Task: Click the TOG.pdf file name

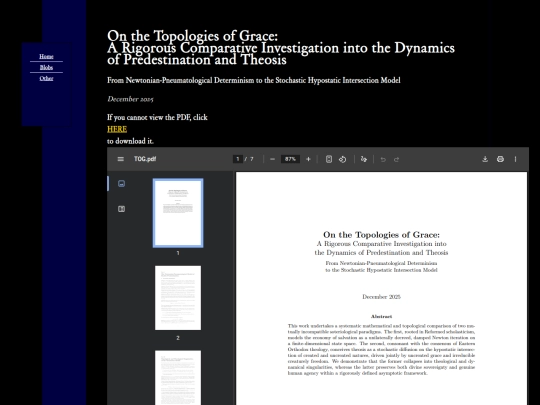Action: [x=145, y=159]
